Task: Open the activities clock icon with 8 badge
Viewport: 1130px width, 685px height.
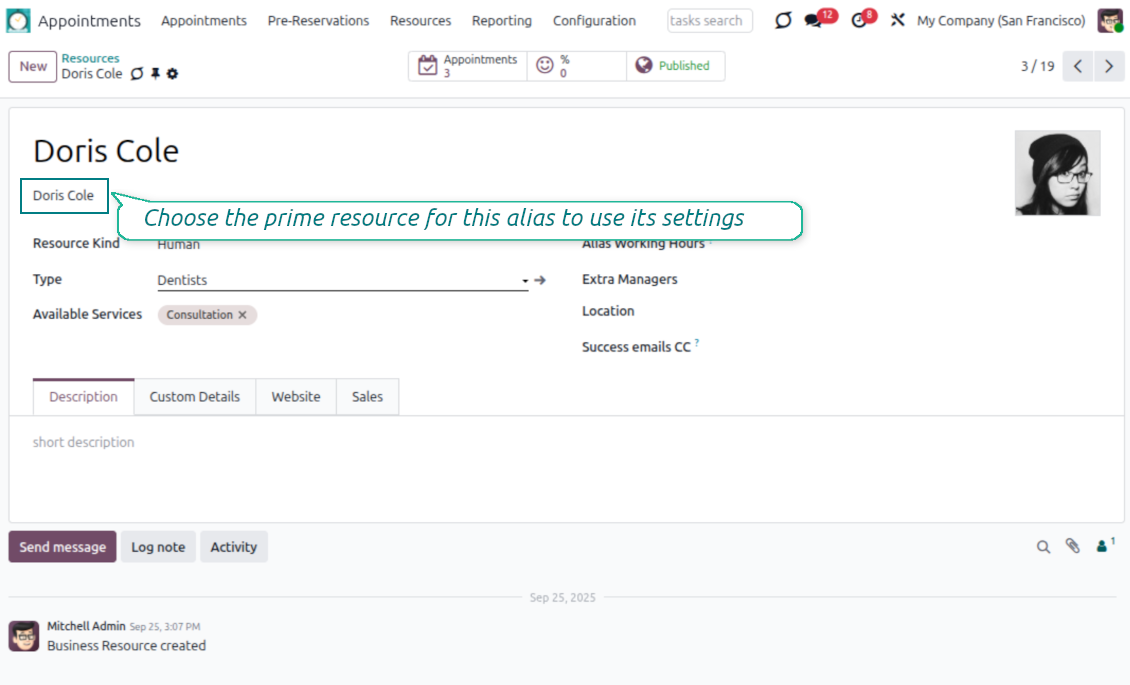Action: click(x=859, y=21)
